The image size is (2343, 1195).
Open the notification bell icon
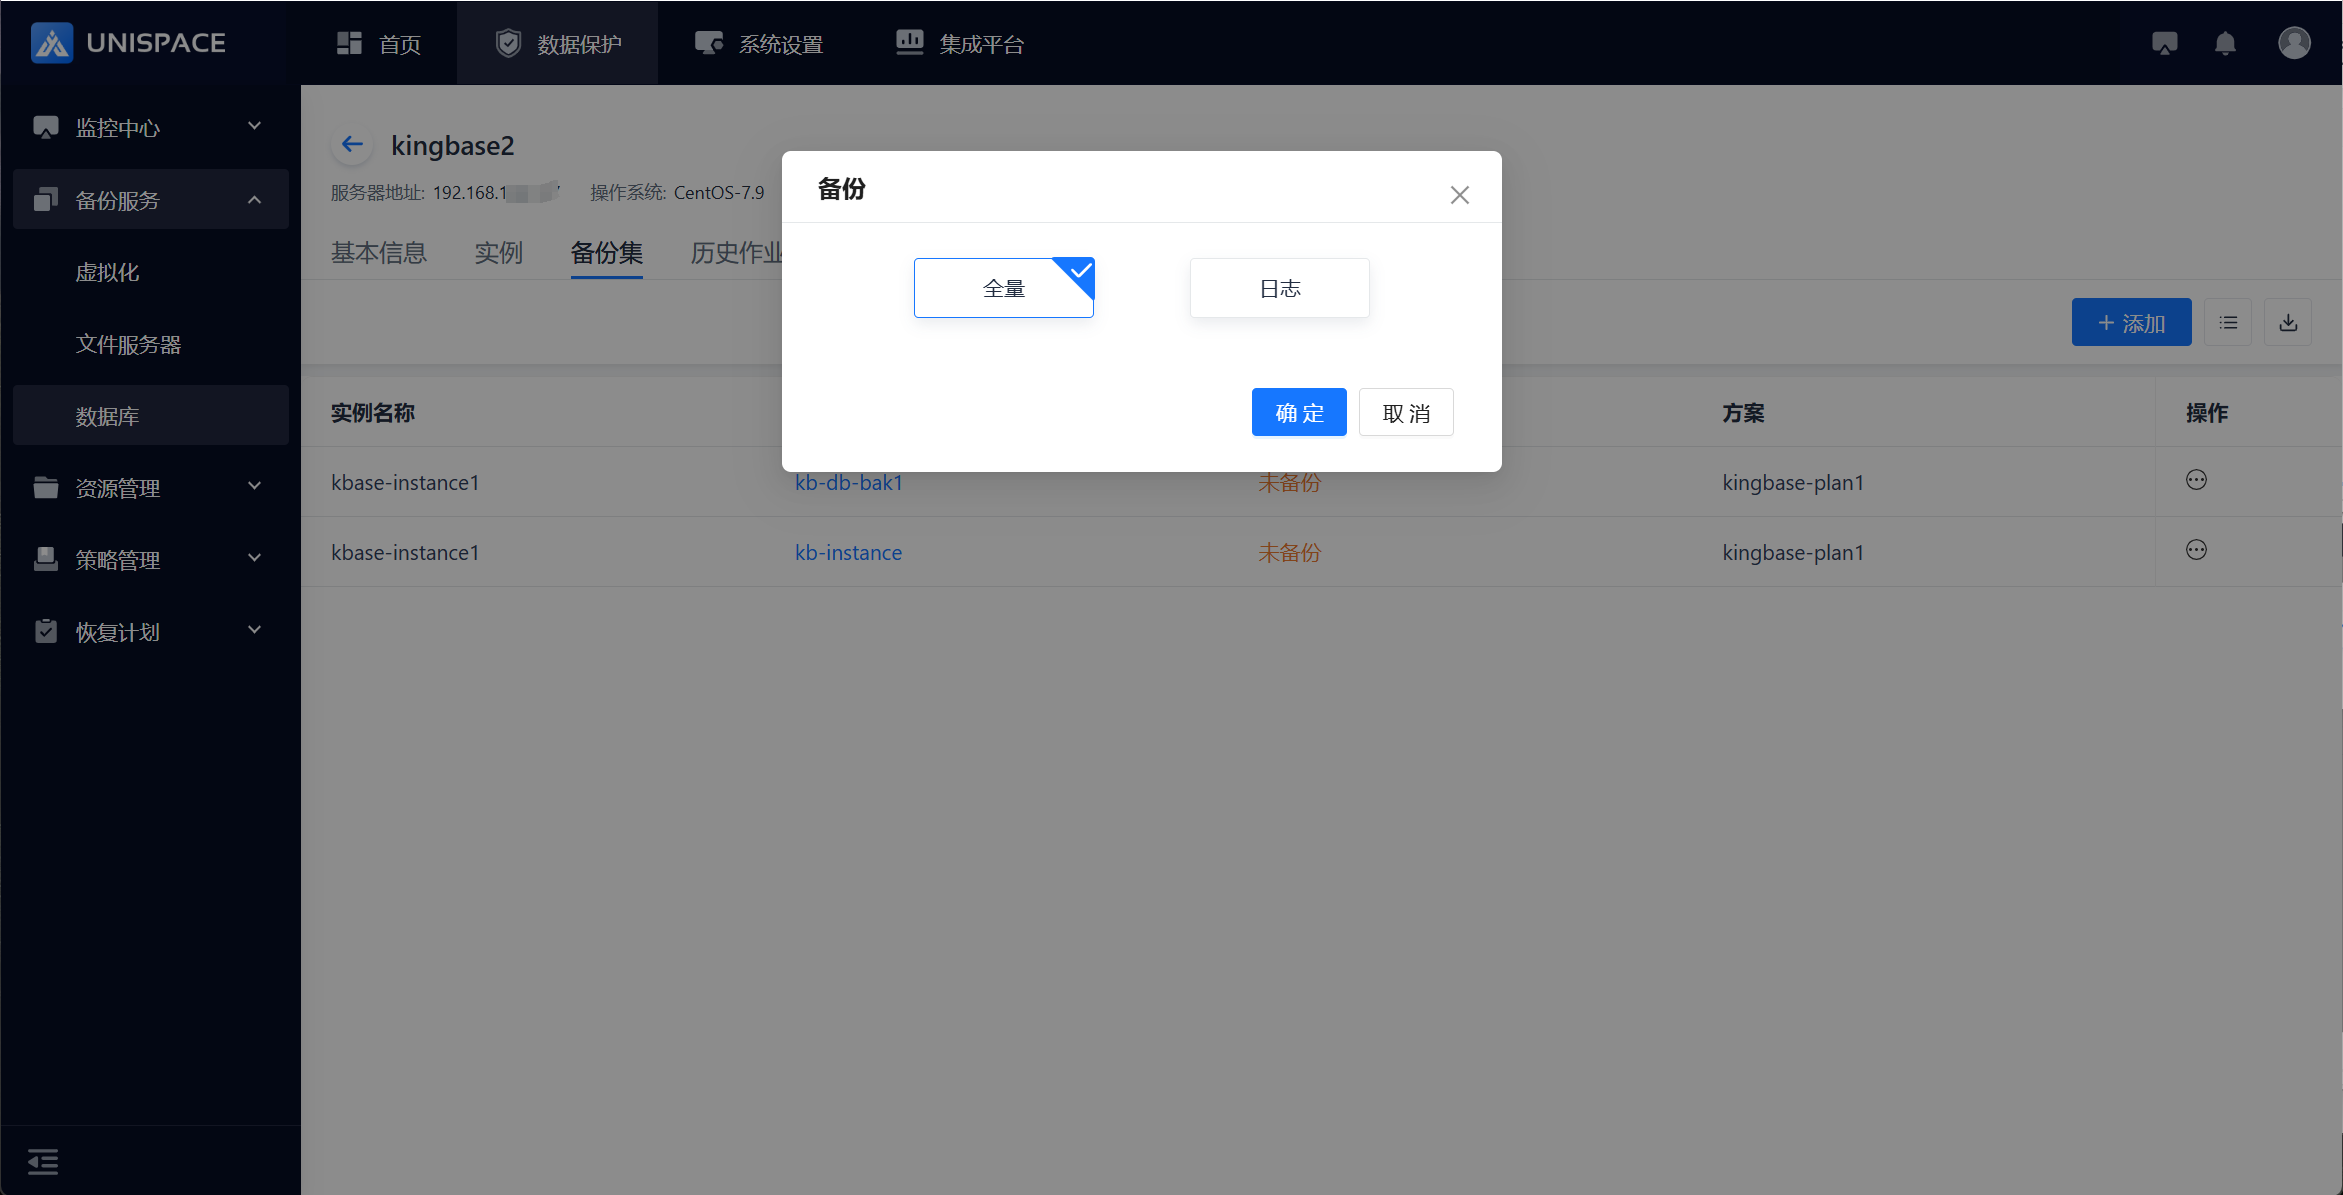(x=2225, y=43)
